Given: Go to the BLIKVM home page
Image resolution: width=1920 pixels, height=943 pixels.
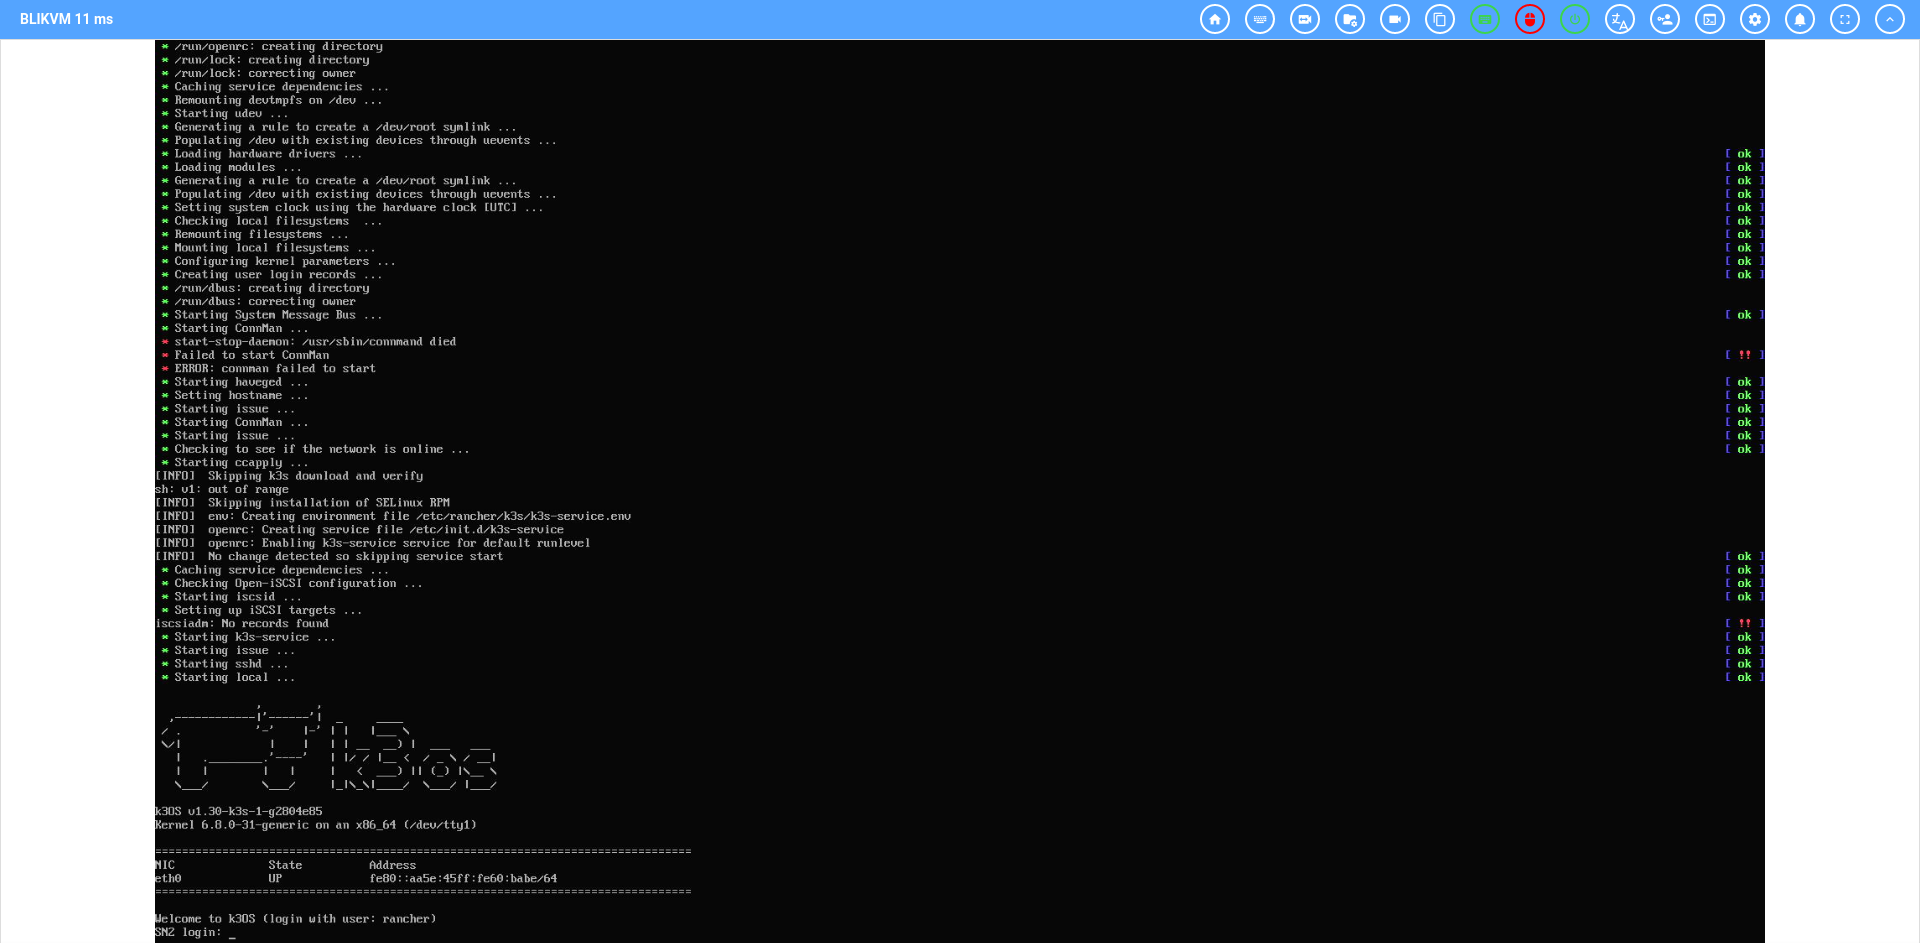Looking at the screenshot, I should click(x=1215, y=19).
